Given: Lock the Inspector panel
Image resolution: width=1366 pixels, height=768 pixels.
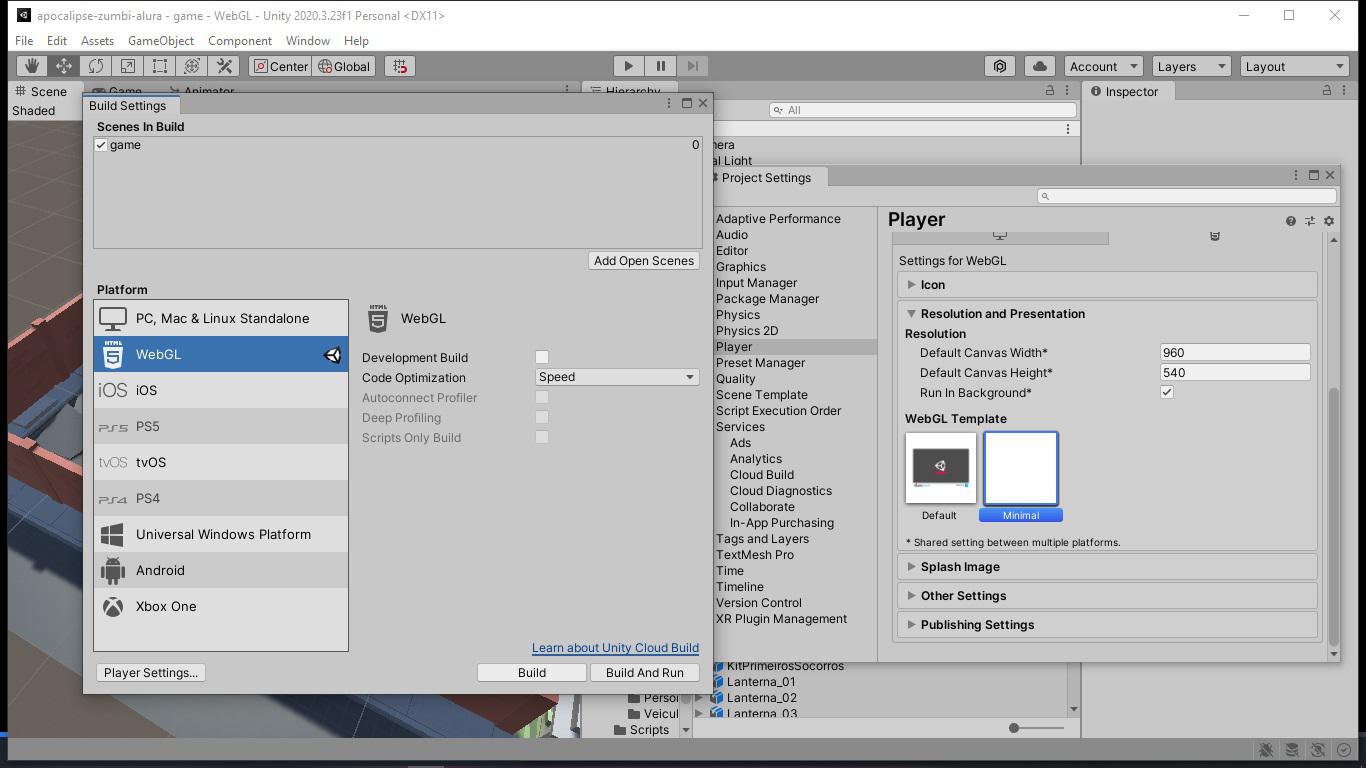Looking at the screenshot, I should 1327,90.
